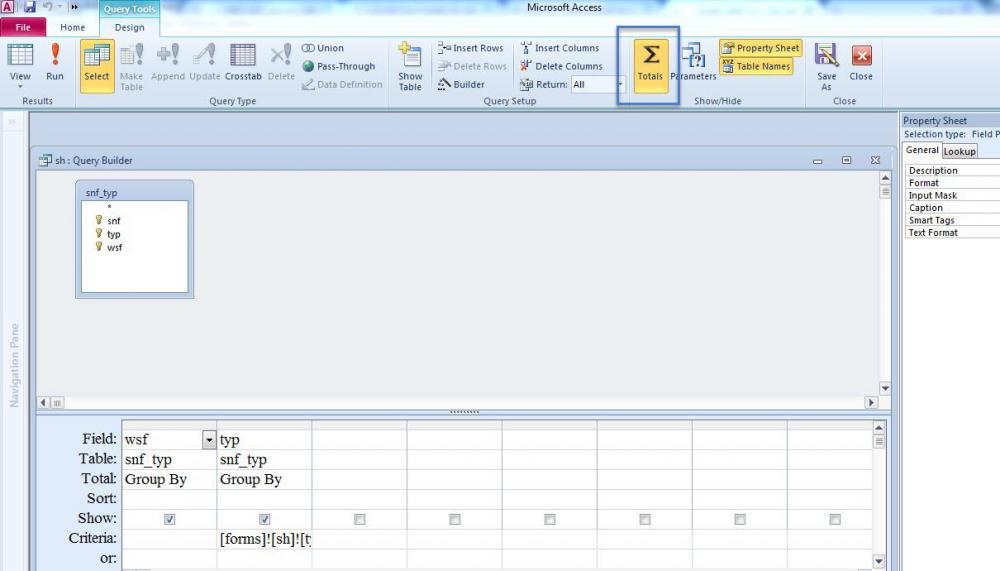Toggle Table Names row display

click(756, 66)
